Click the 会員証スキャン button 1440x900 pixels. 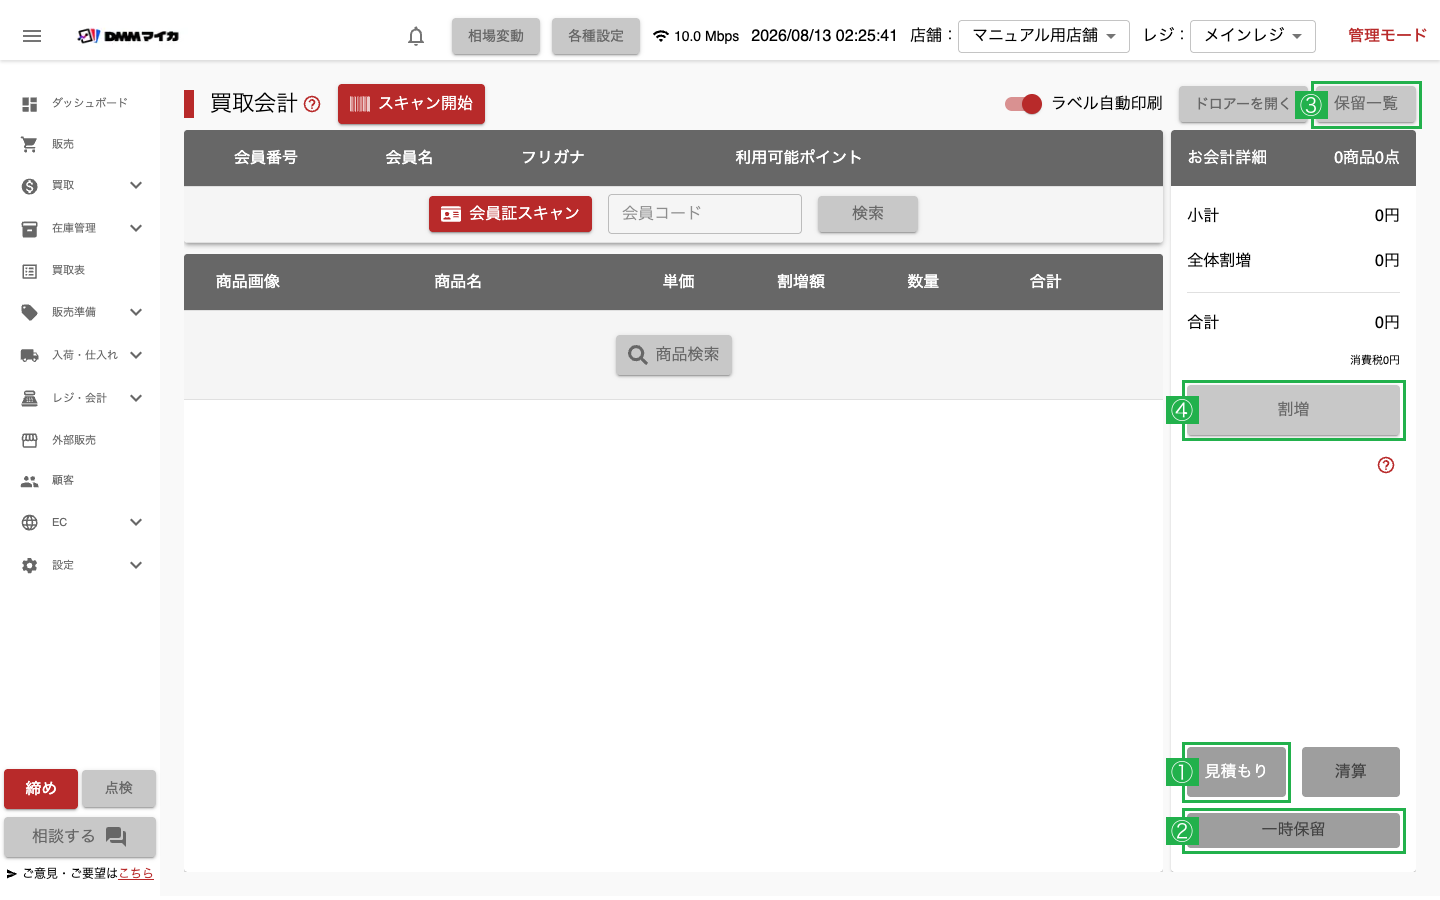click(x=510, y=214)
